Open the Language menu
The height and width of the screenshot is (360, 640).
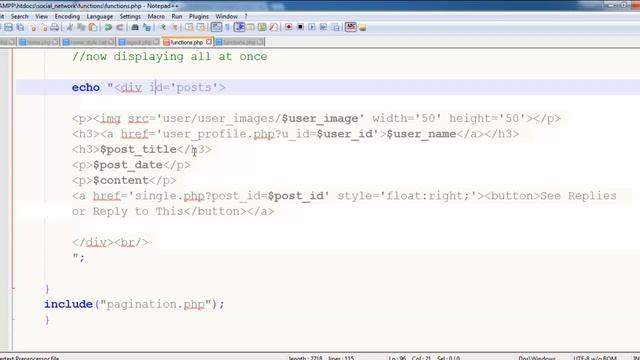pos(100,16)
